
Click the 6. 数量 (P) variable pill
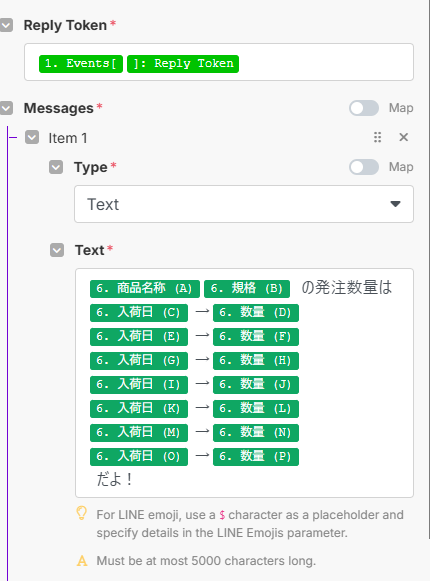point(256,456)
